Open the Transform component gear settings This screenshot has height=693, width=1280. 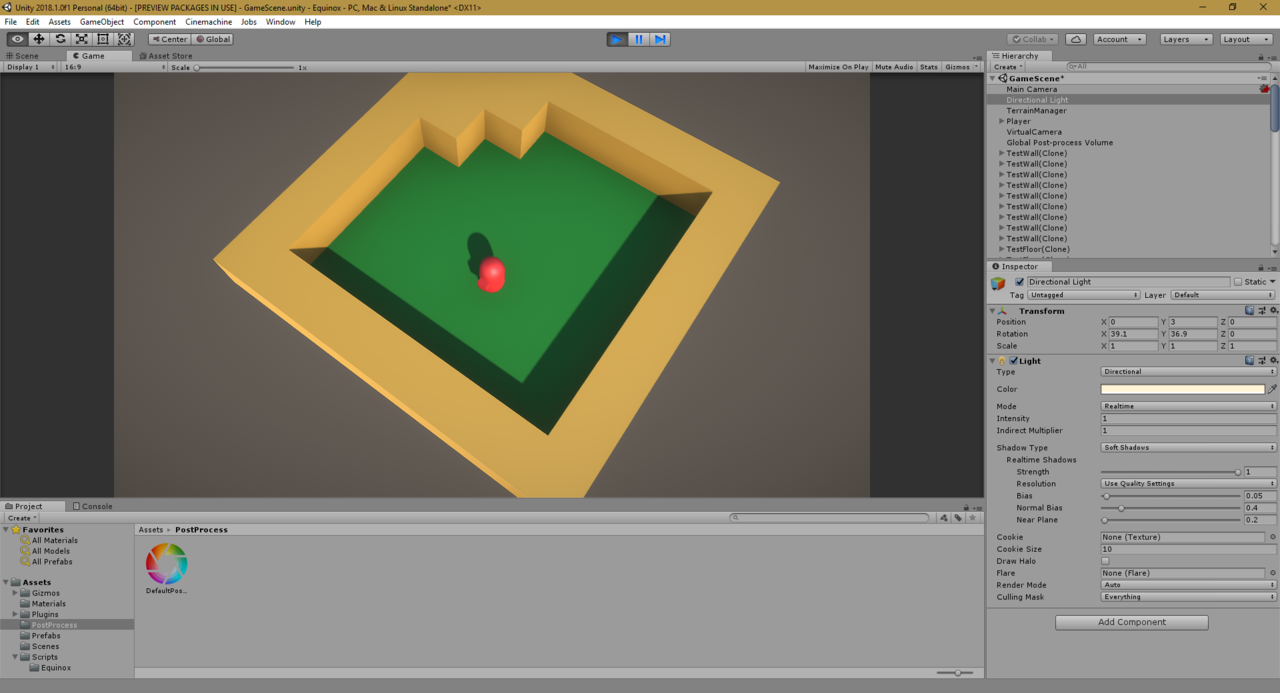pyautogui.click(x=1273, y=311)
